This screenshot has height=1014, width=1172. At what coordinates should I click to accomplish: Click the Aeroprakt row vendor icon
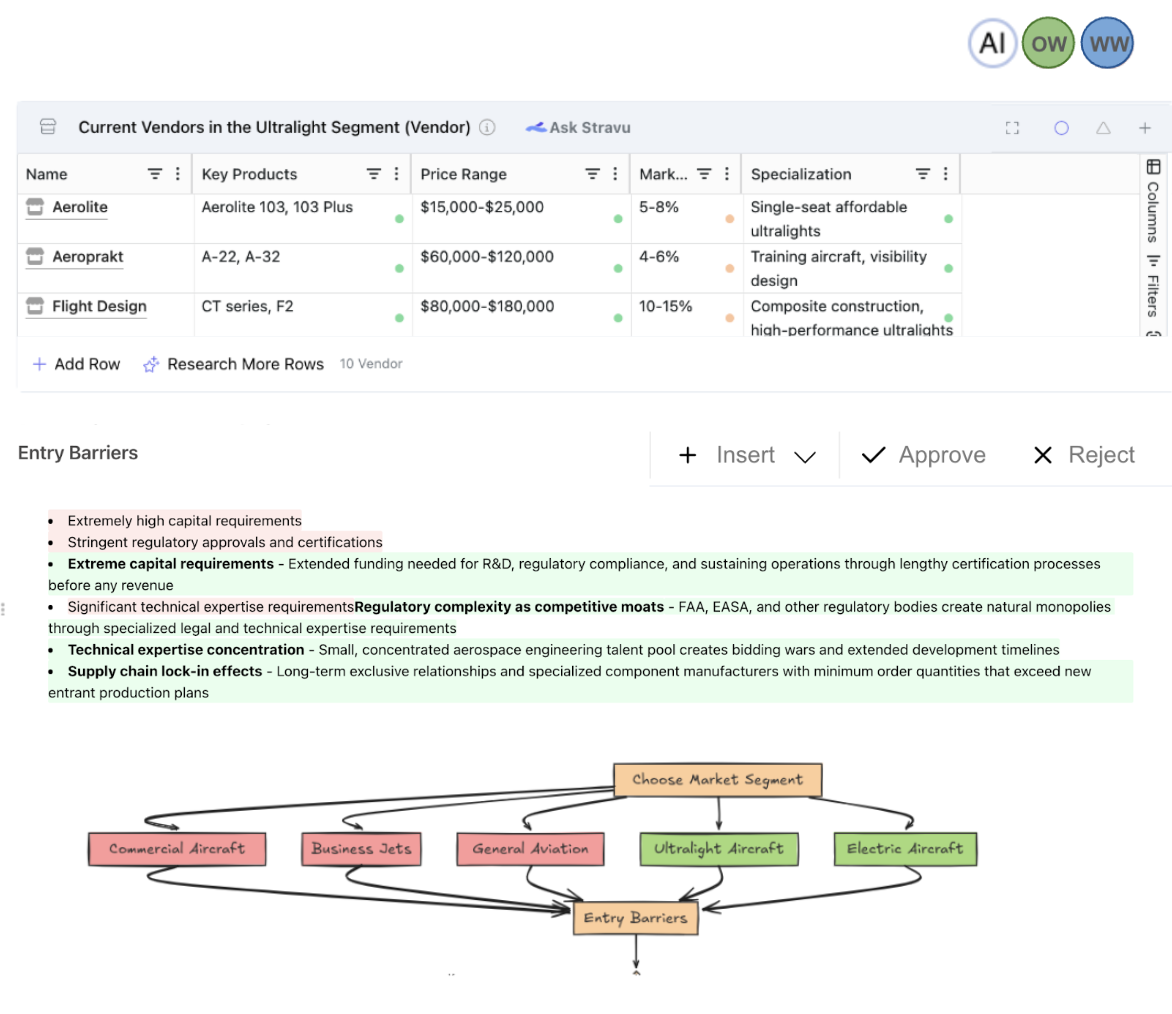(35, 256)
